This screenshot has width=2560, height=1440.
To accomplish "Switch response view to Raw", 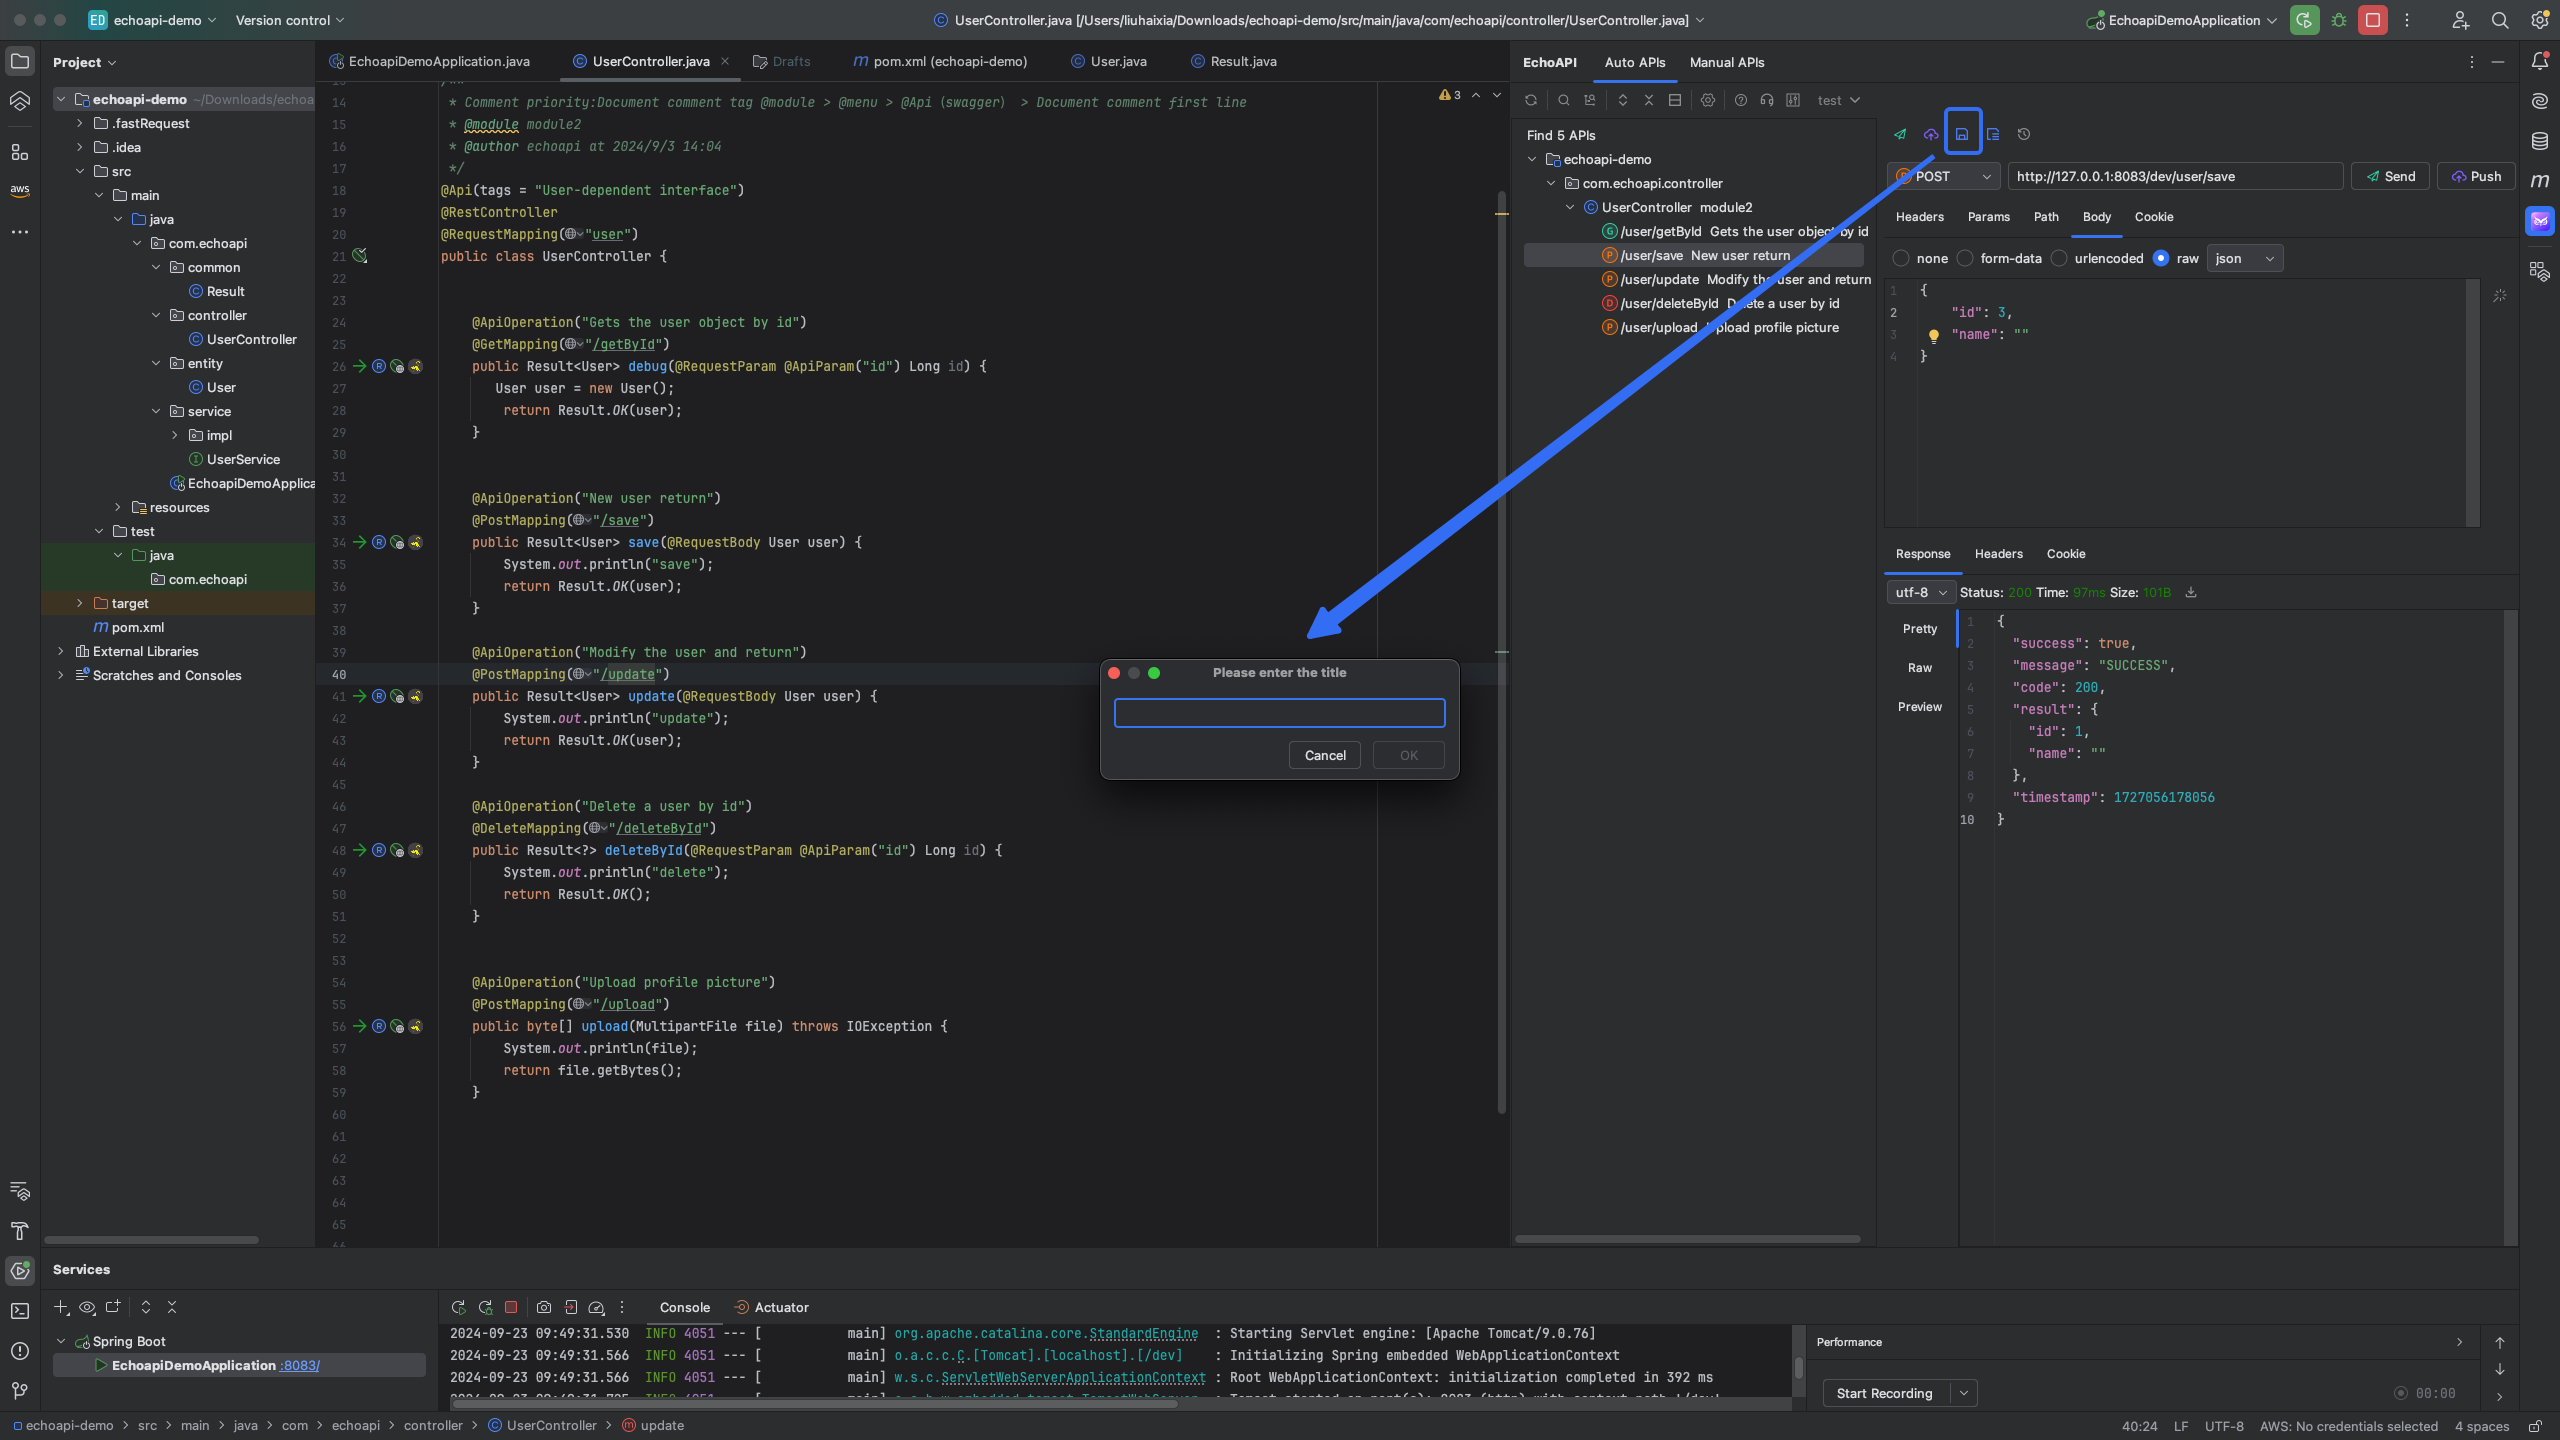I will (x=1919, y=667).
